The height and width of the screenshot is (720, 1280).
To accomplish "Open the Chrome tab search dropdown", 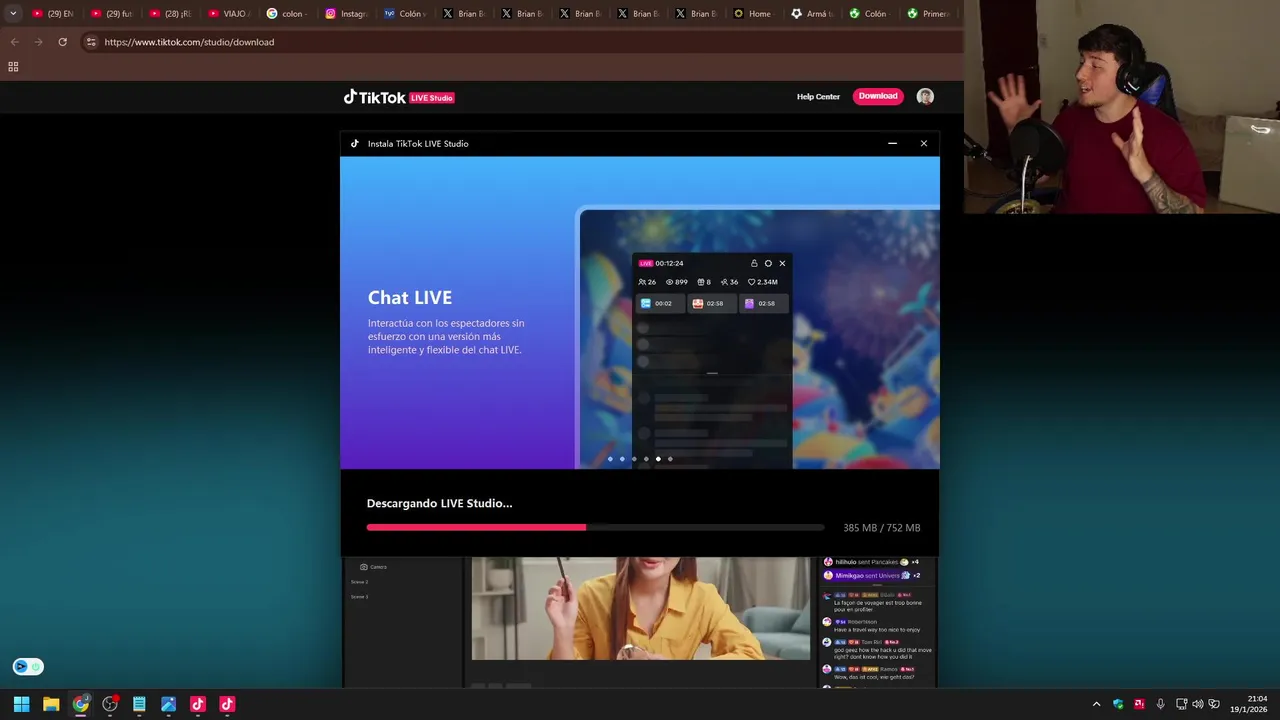I will [13, 13].
